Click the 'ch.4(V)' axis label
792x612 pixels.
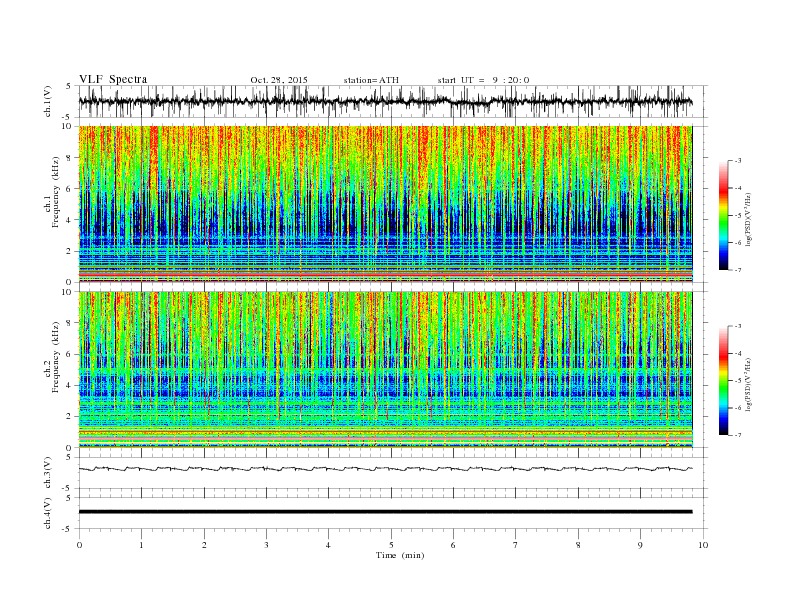click(x=48, y=513)
